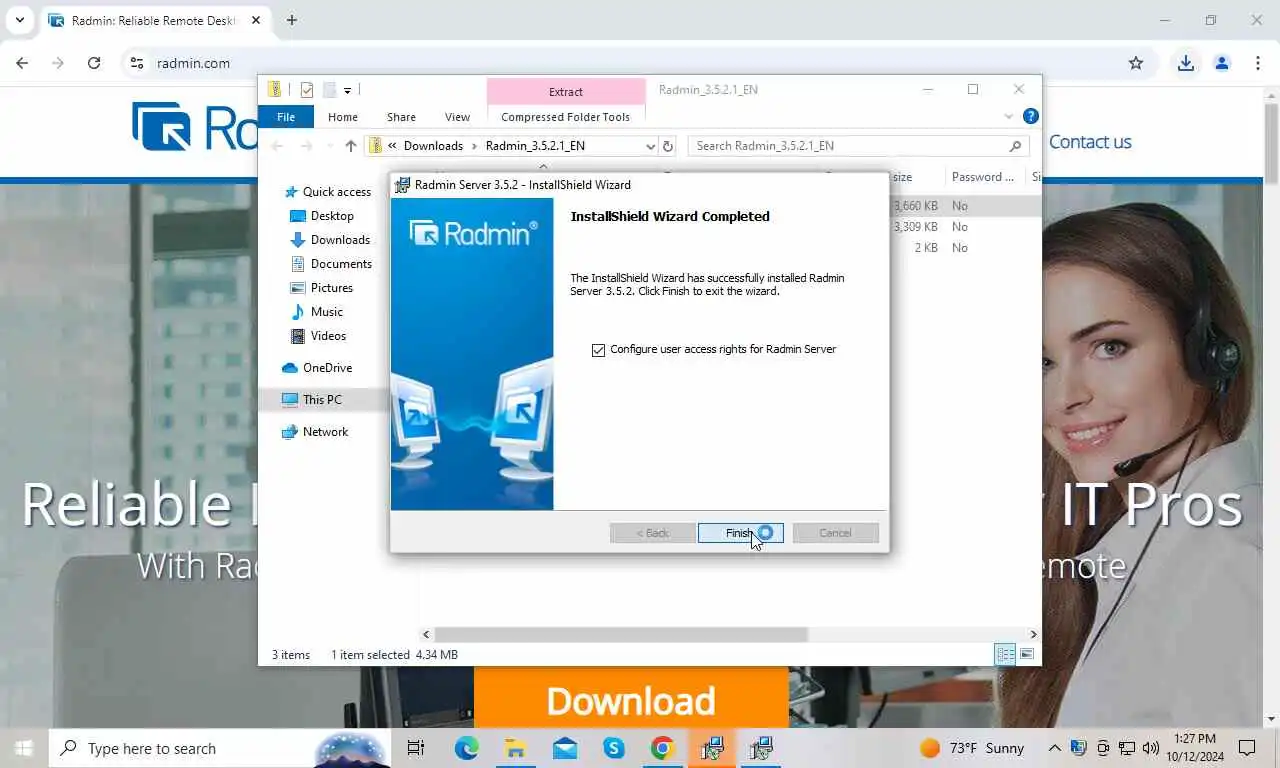This screenshot has width=1280, height=768.
Task: Click Finish in the InstallShield wizard
Action: [740, 533]
